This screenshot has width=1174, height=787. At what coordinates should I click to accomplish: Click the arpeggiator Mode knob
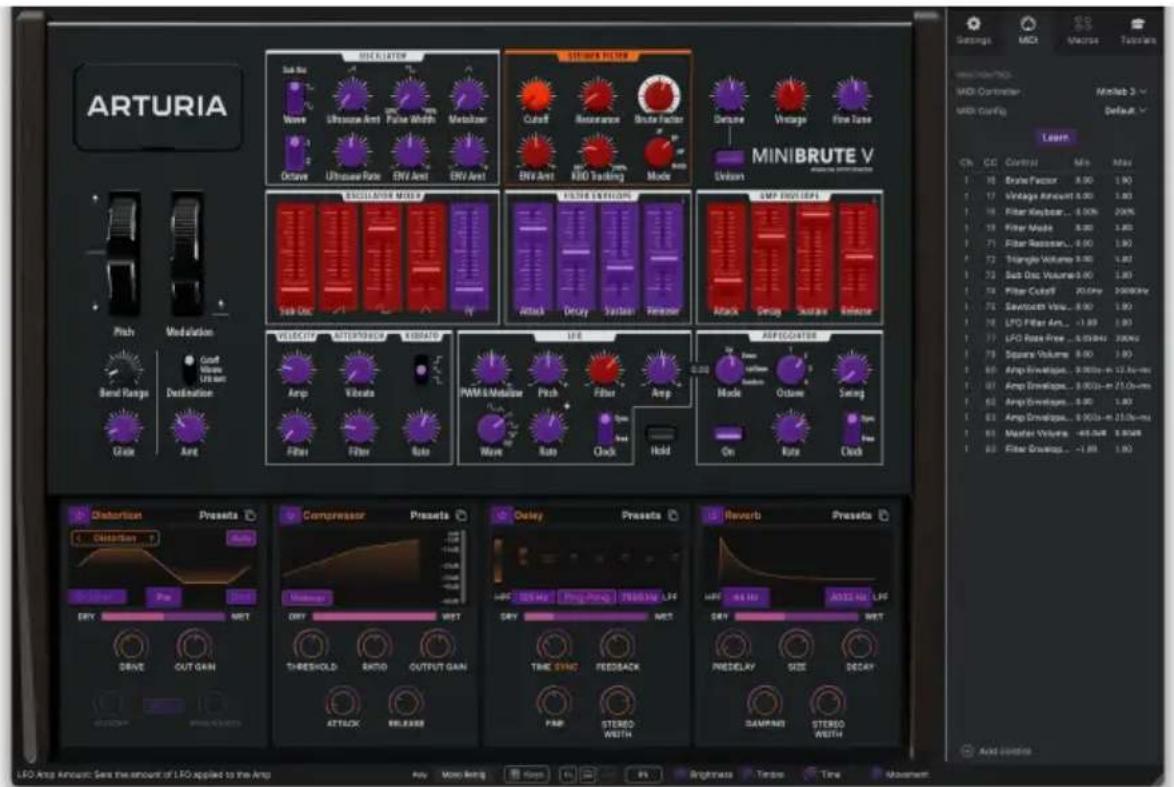click(729, 369)
